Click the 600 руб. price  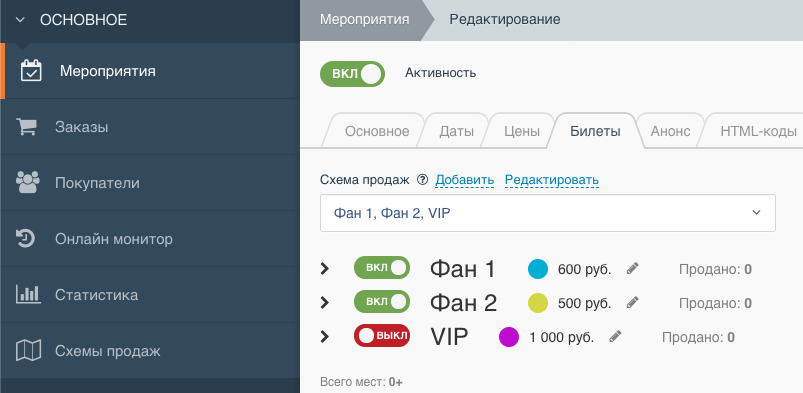(584, 270)
